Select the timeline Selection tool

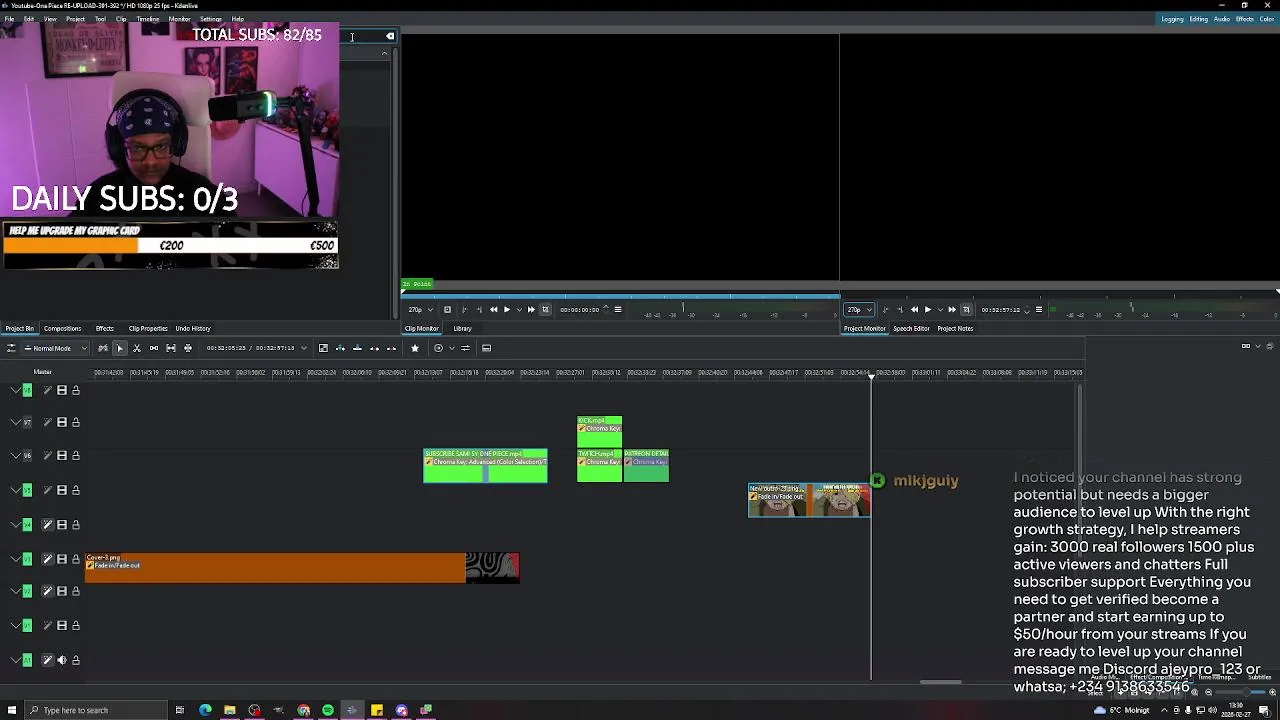[119, 348]
